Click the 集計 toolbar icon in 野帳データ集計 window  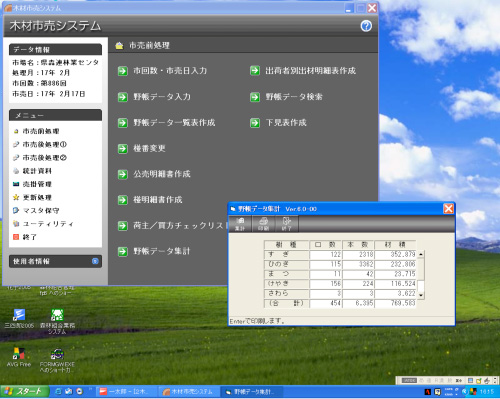click(240, 223)
